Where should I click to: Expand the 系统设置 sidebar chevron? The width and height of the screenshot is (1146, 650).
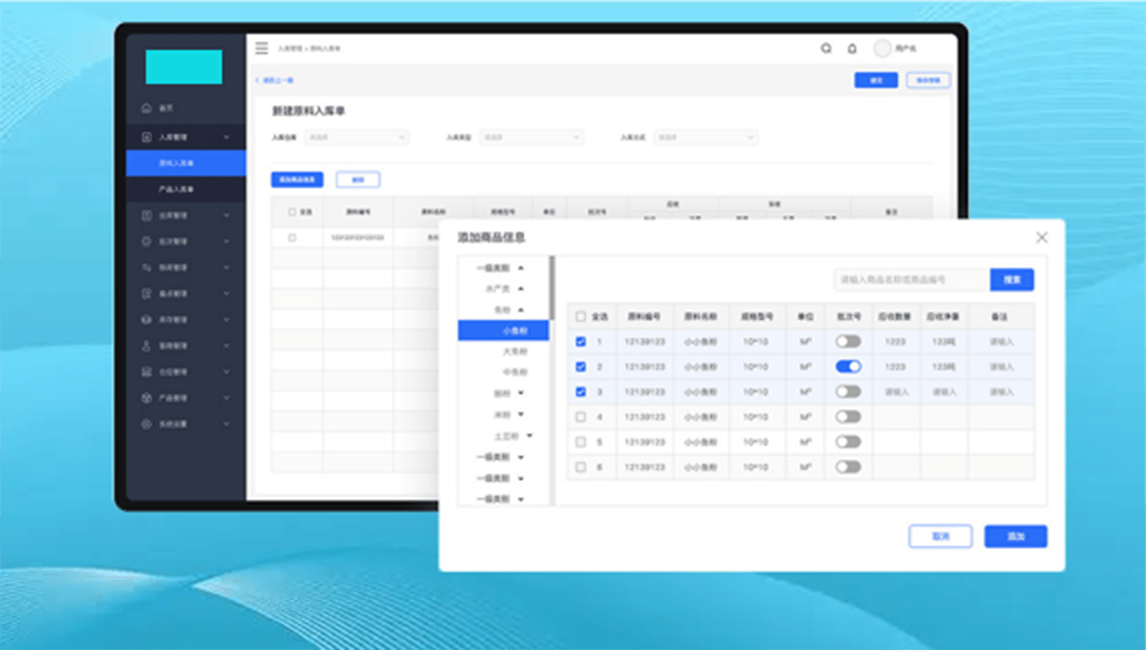tap(227, 424)
